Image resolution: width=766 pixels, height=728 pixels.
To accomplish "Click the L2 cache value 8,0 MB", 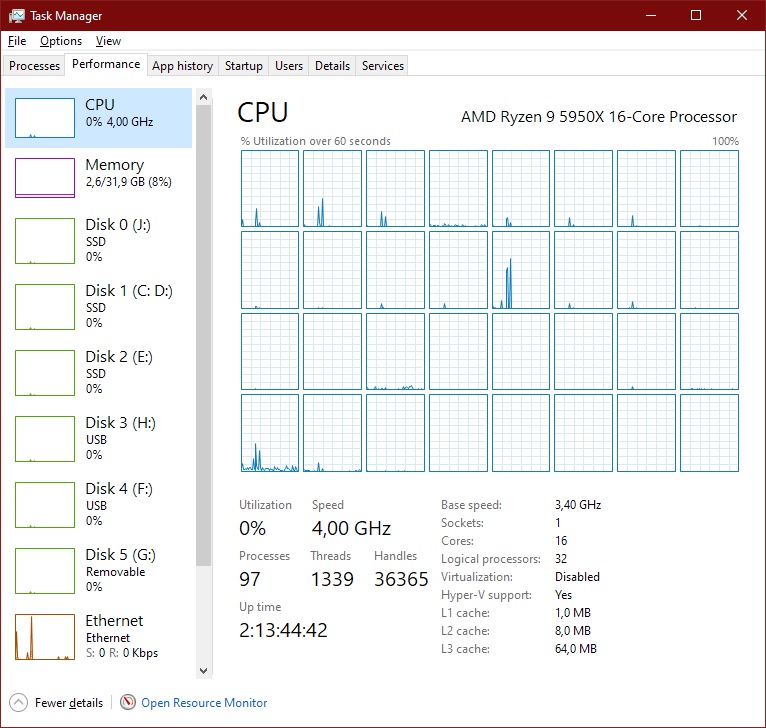I will pos(573,631).
